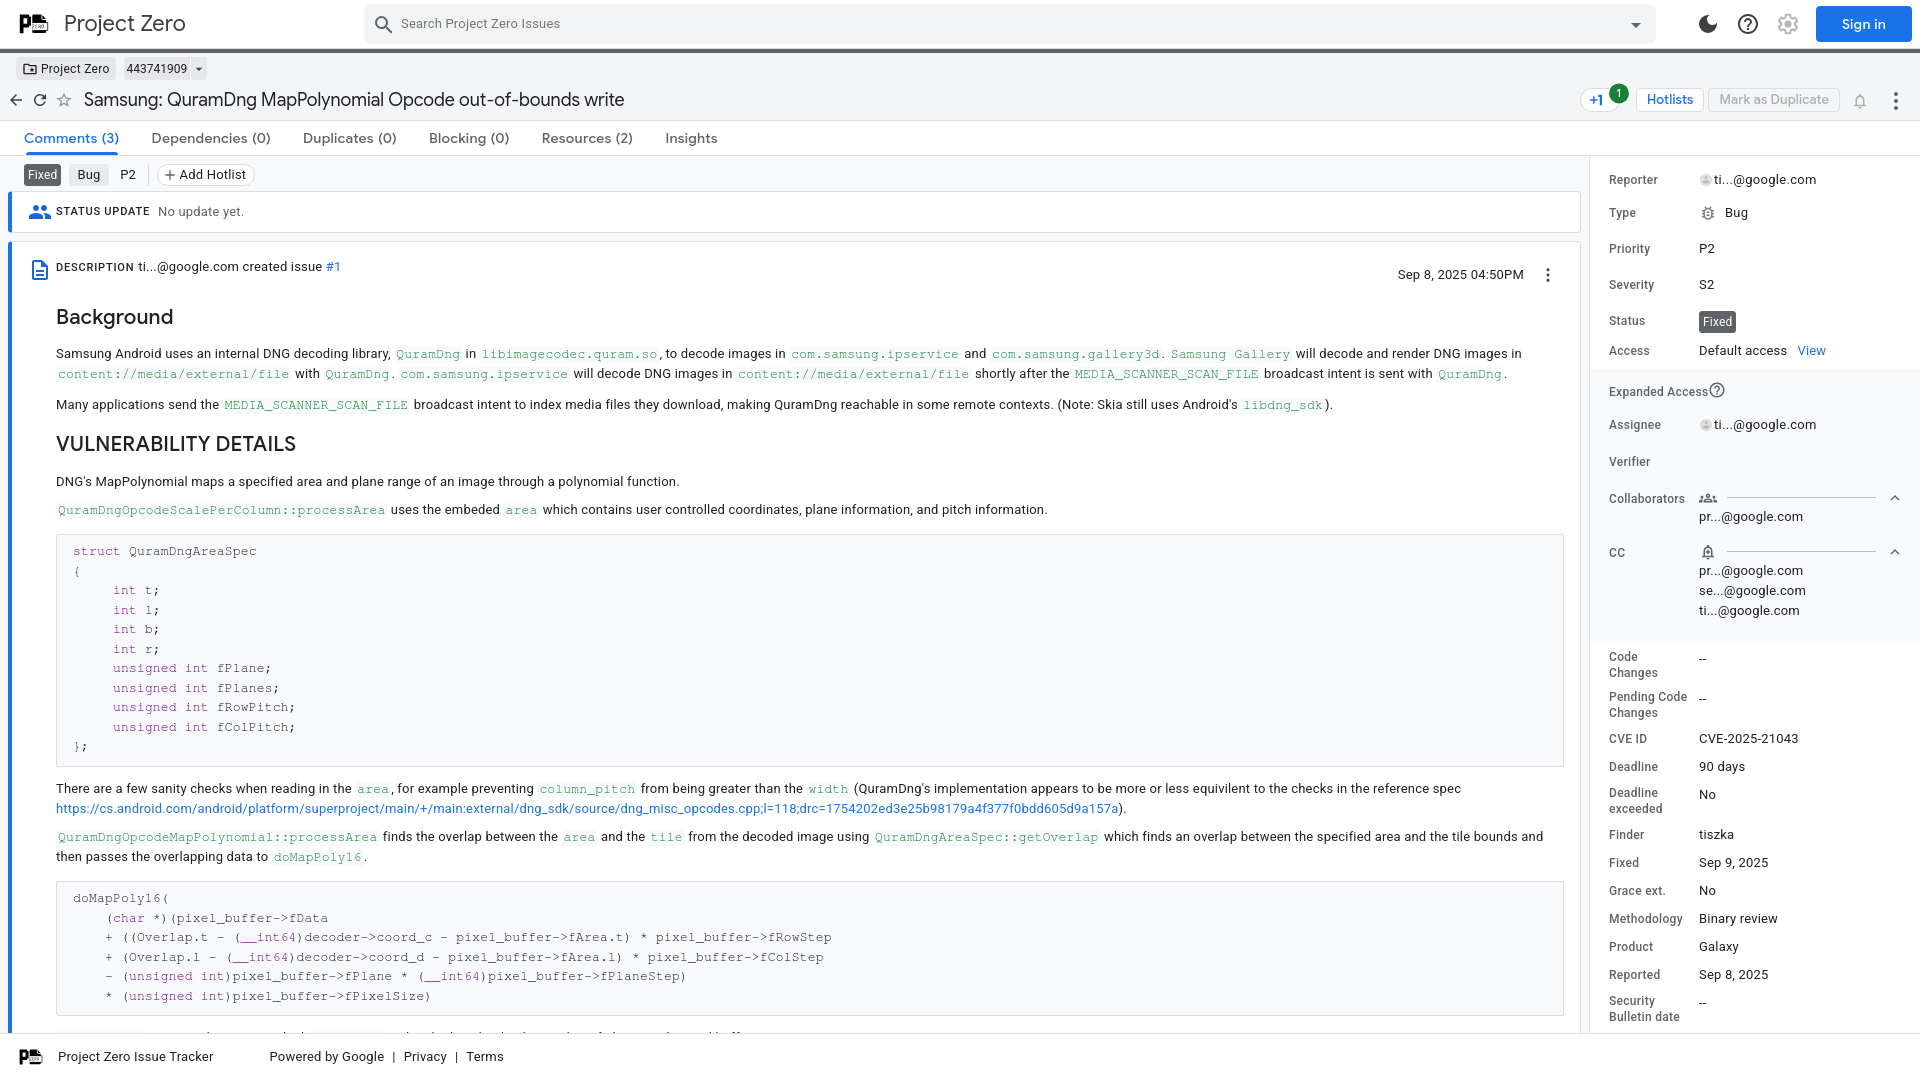The height and width of the screenshot is (1080, 1920).
Task: Click the Project Zero logo icon
Action: click(32, 23)
